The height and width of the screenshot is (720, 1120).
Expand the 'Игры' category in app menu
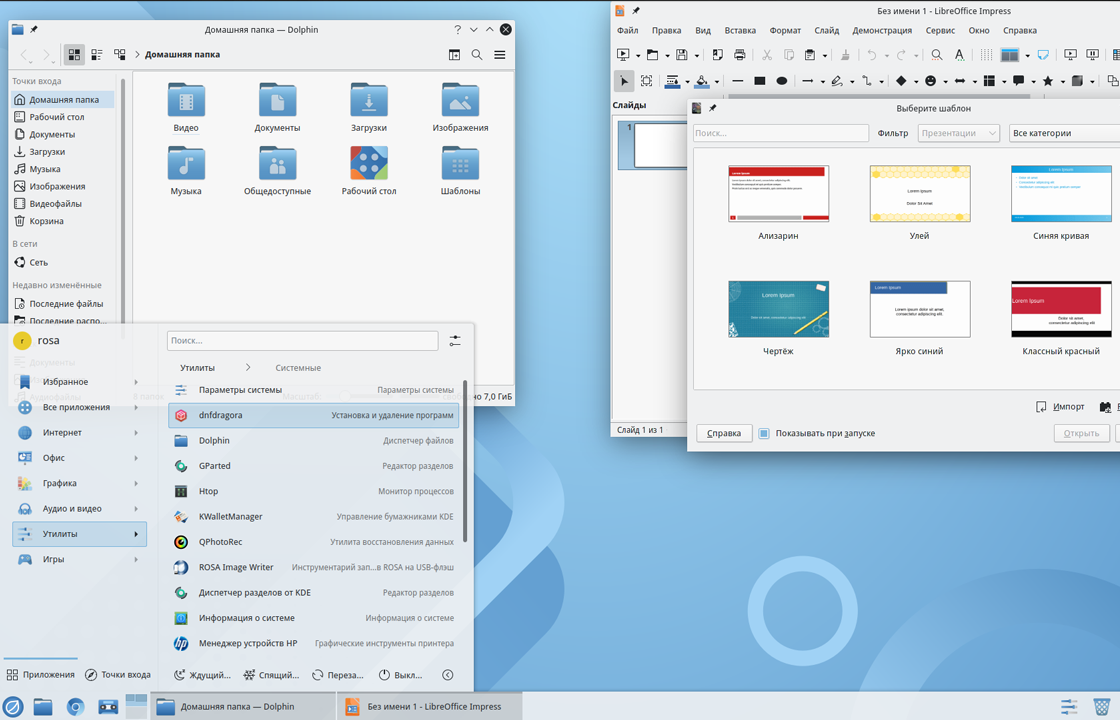coord(79,559)
